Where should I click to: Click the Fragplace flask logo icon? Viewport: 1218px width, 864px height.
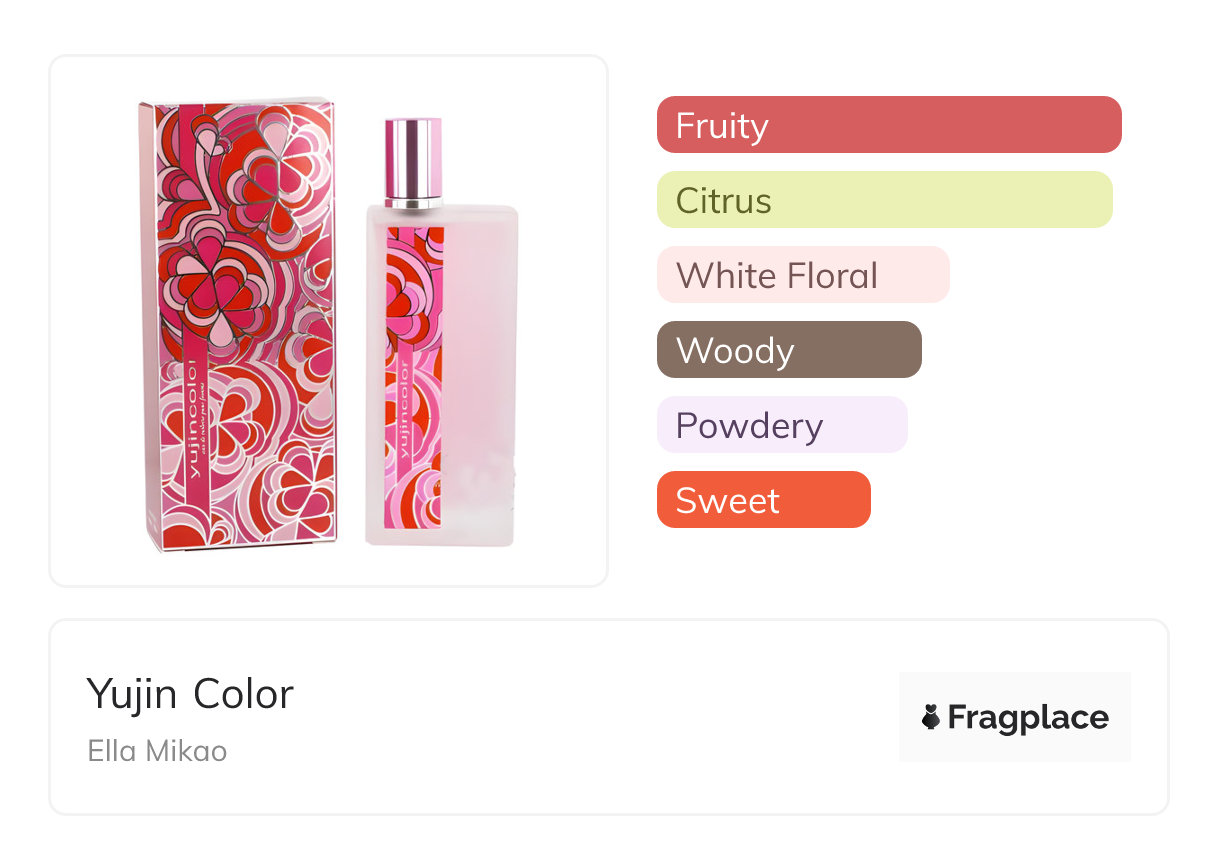point(931,717)
